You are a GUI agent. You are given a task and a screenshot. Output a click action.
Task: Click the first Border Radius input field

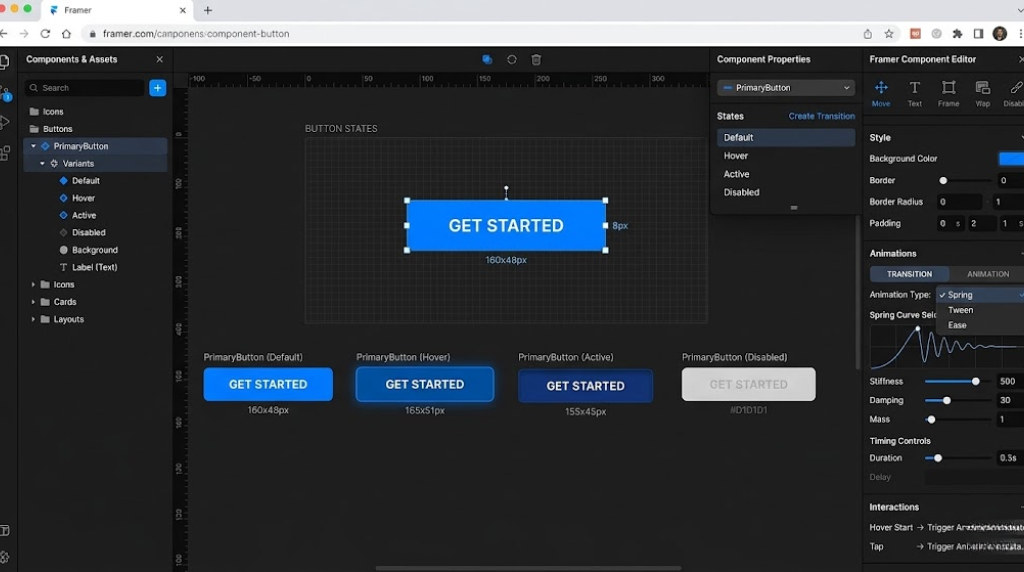click(x=959, y=202)
